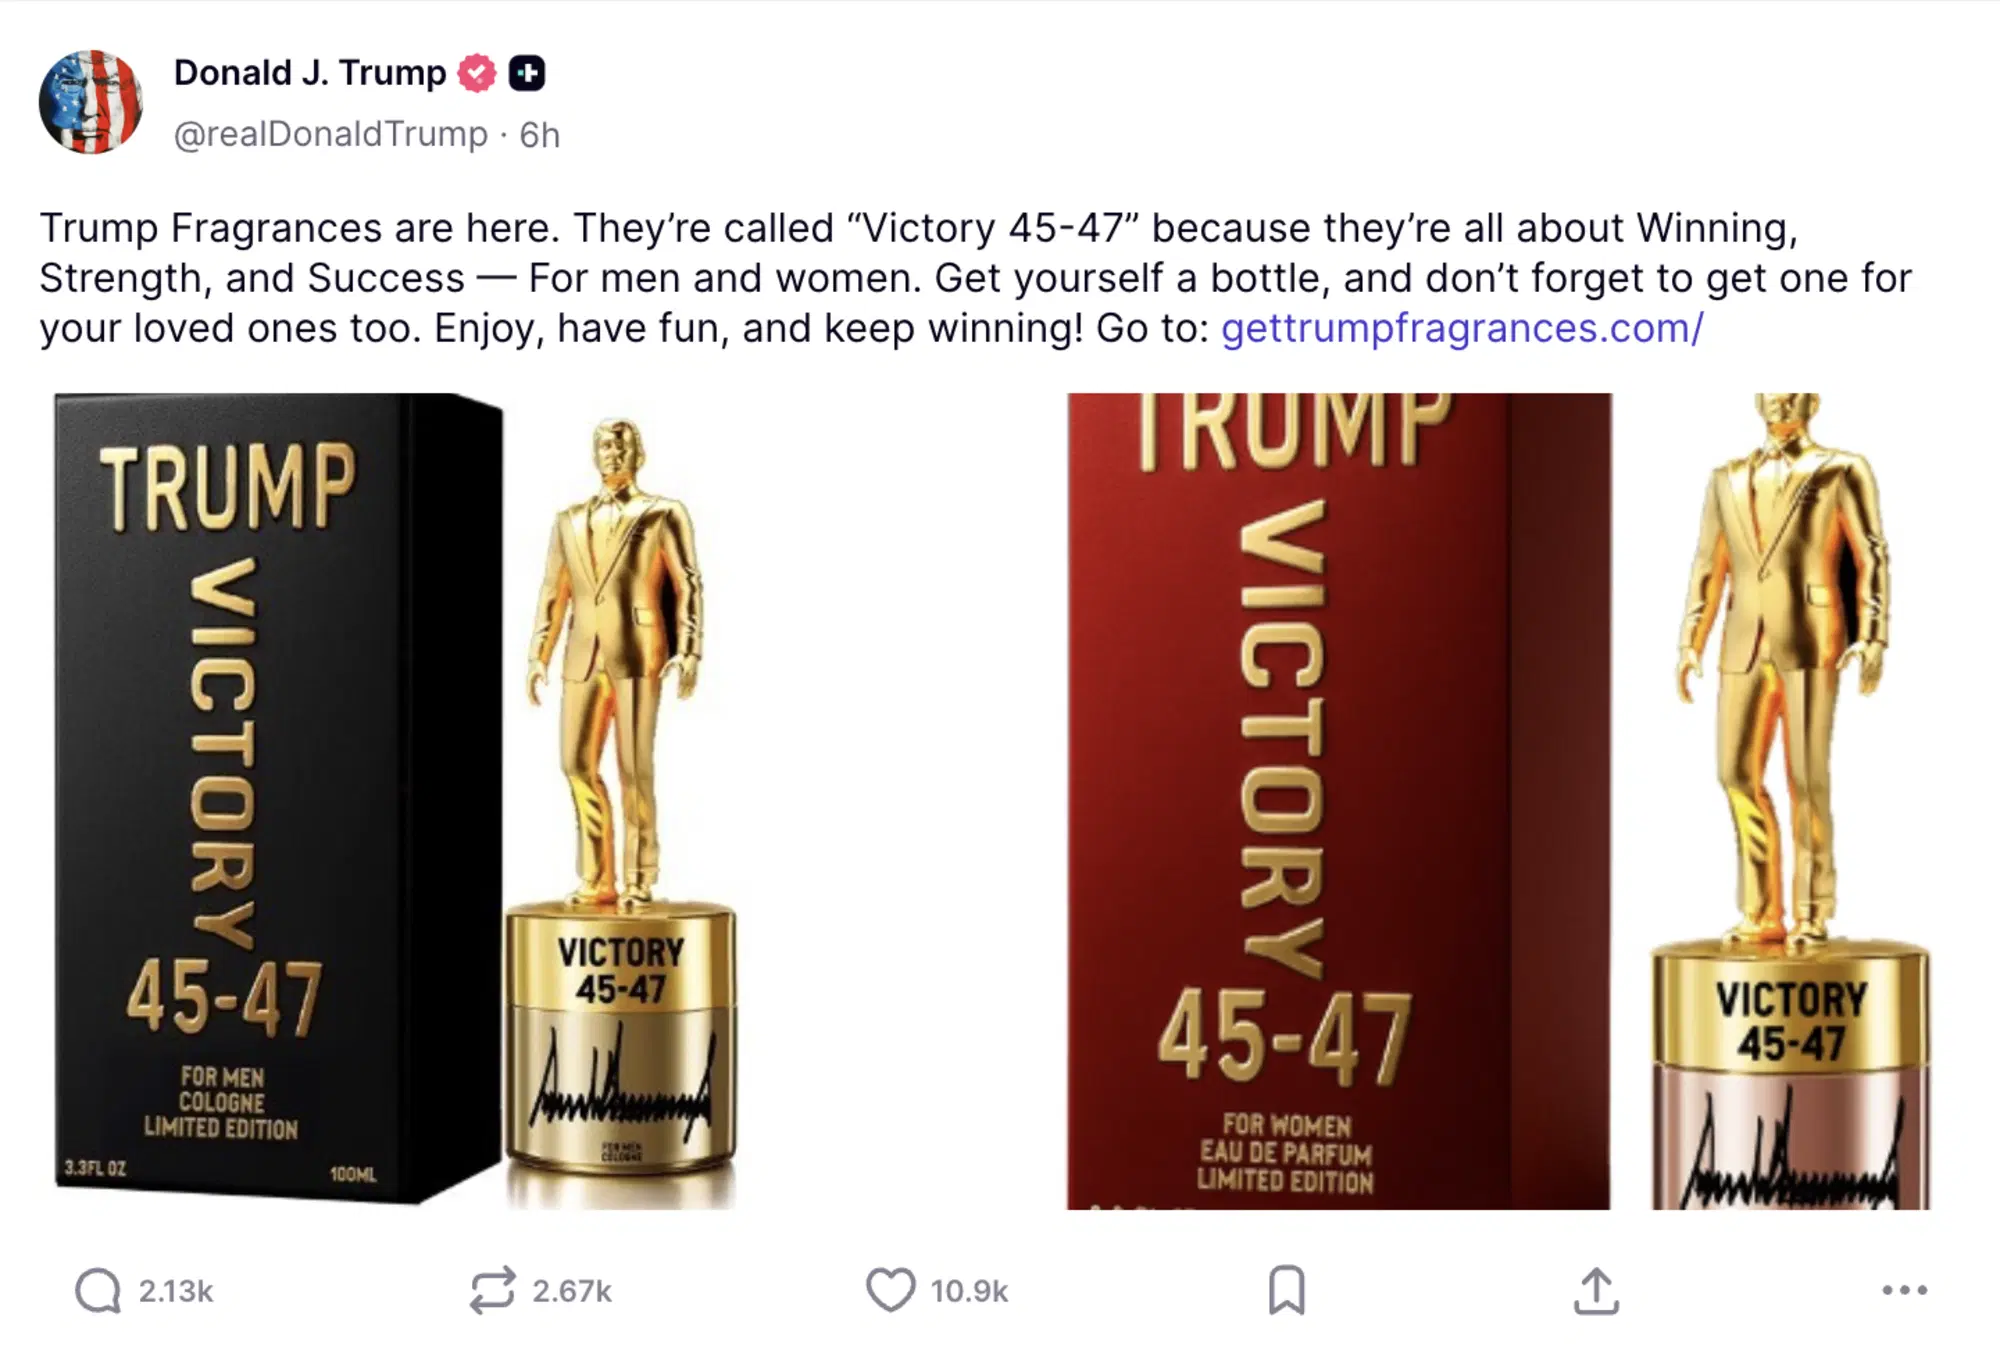Viewport: 2000px width, 1367px height.
Task: Click the ReTruth repost arrows icon
Action: click(493, 1290)
